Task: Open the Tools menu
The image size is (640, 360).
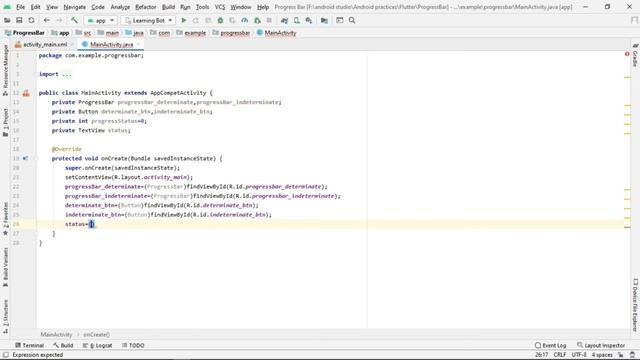Action: coord(202,7)
